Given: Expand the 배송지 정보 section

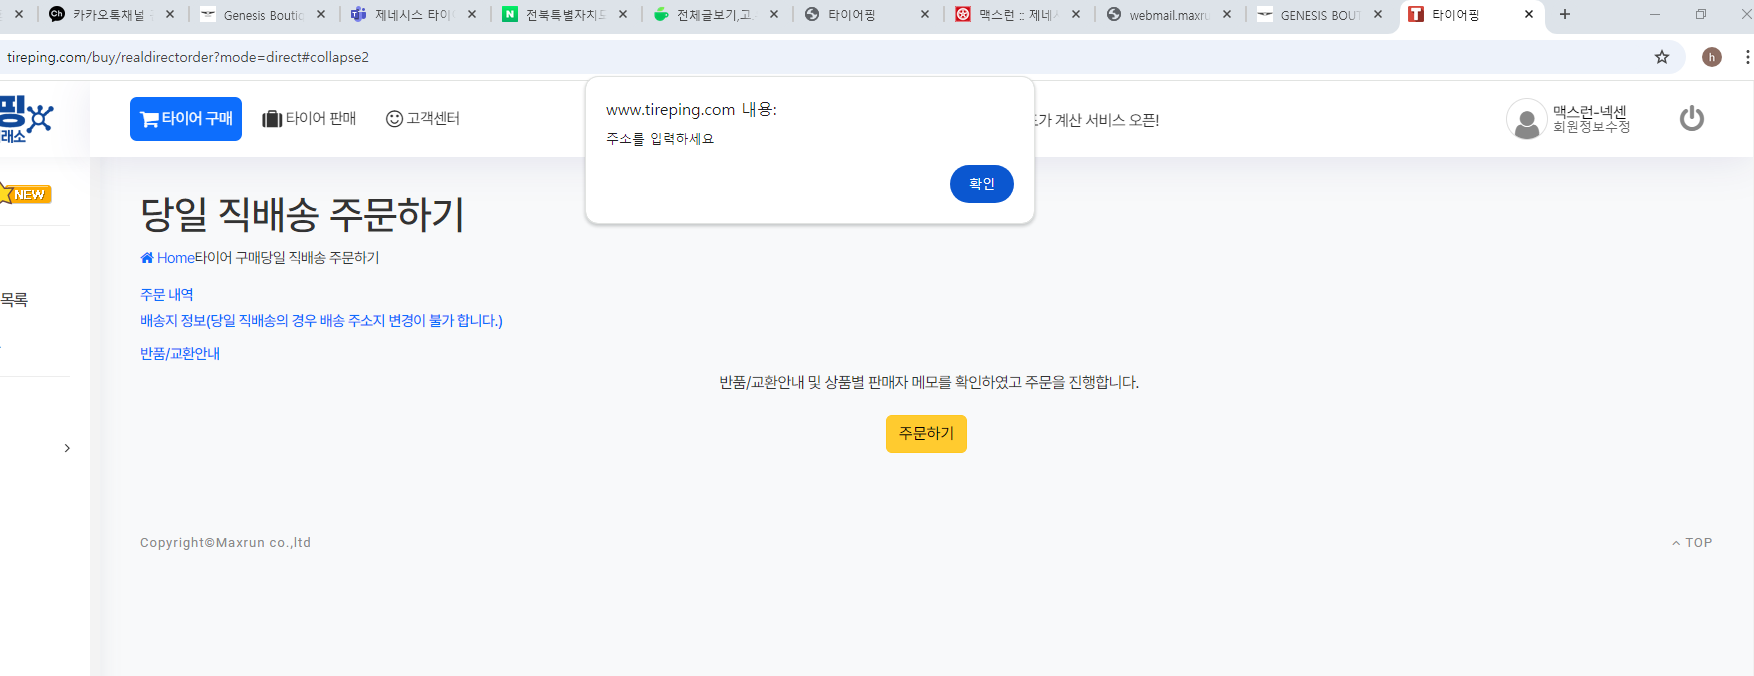Looking at the screenshot, I should 321,321.
